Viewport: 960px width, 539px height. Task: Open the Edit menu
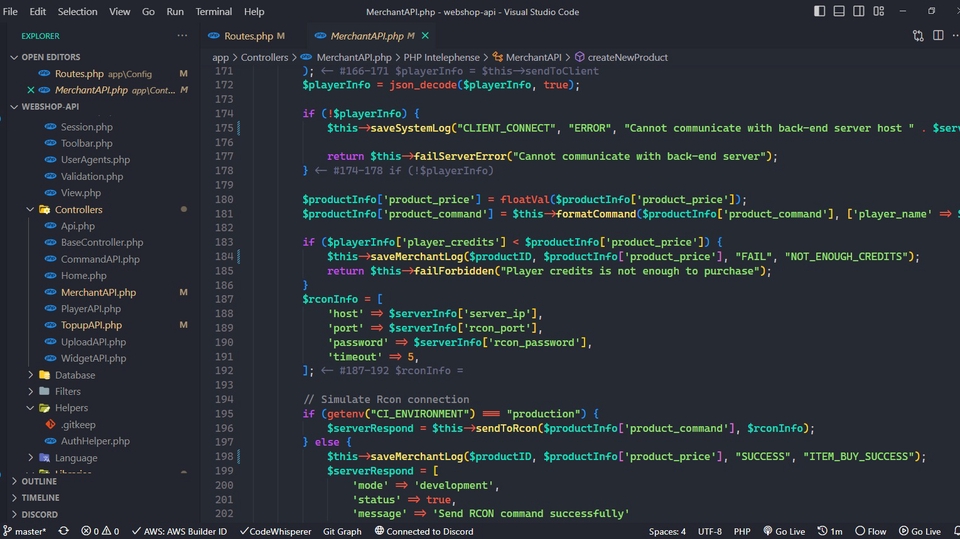coord(37,11)
